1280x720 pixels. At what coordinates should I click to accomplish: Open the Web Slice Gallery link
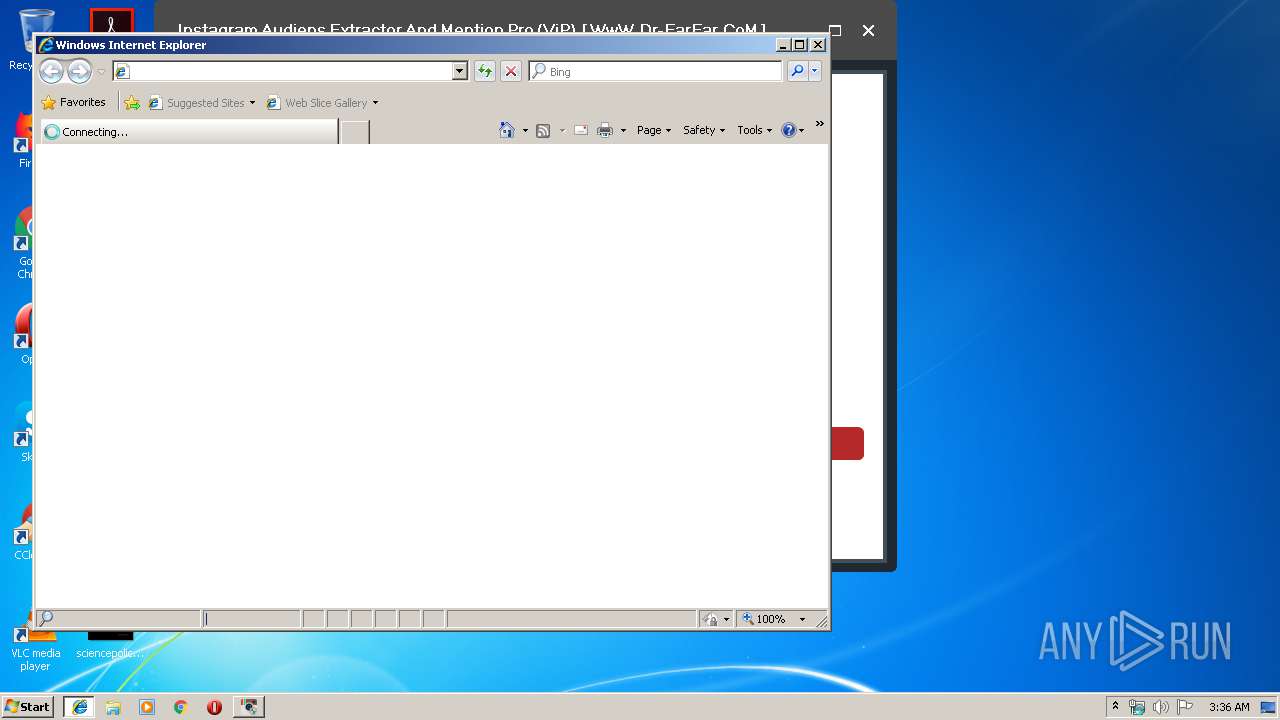(x=317, y=103)
